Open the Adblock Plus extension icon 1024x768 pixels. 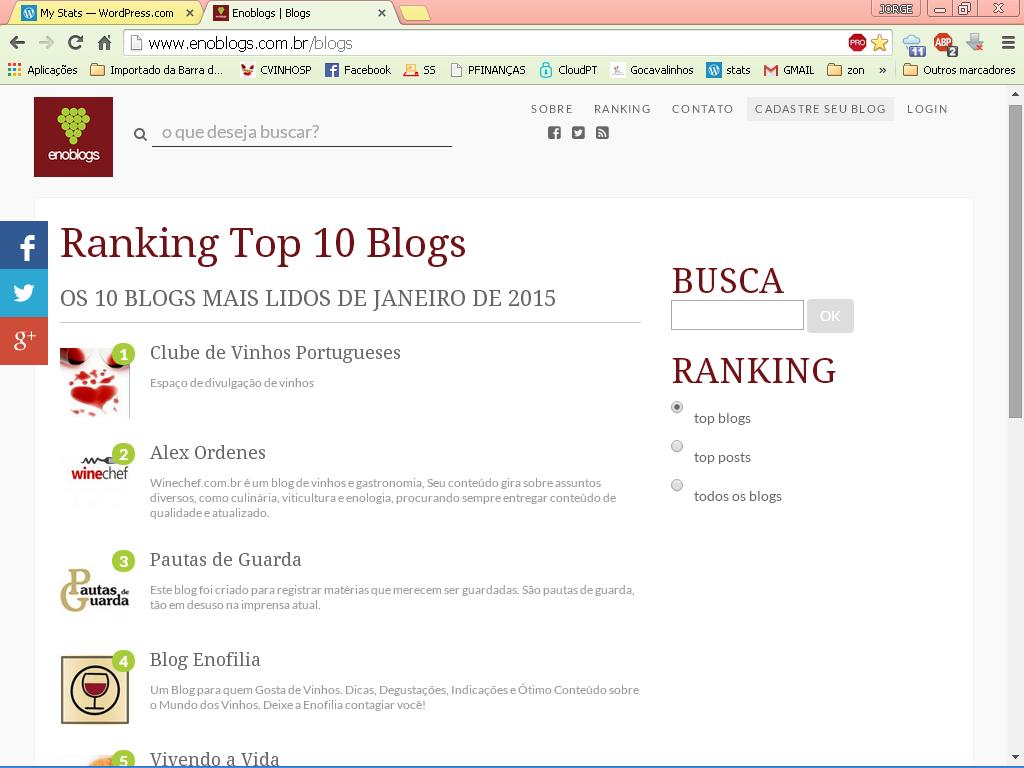tap(944, 44)
